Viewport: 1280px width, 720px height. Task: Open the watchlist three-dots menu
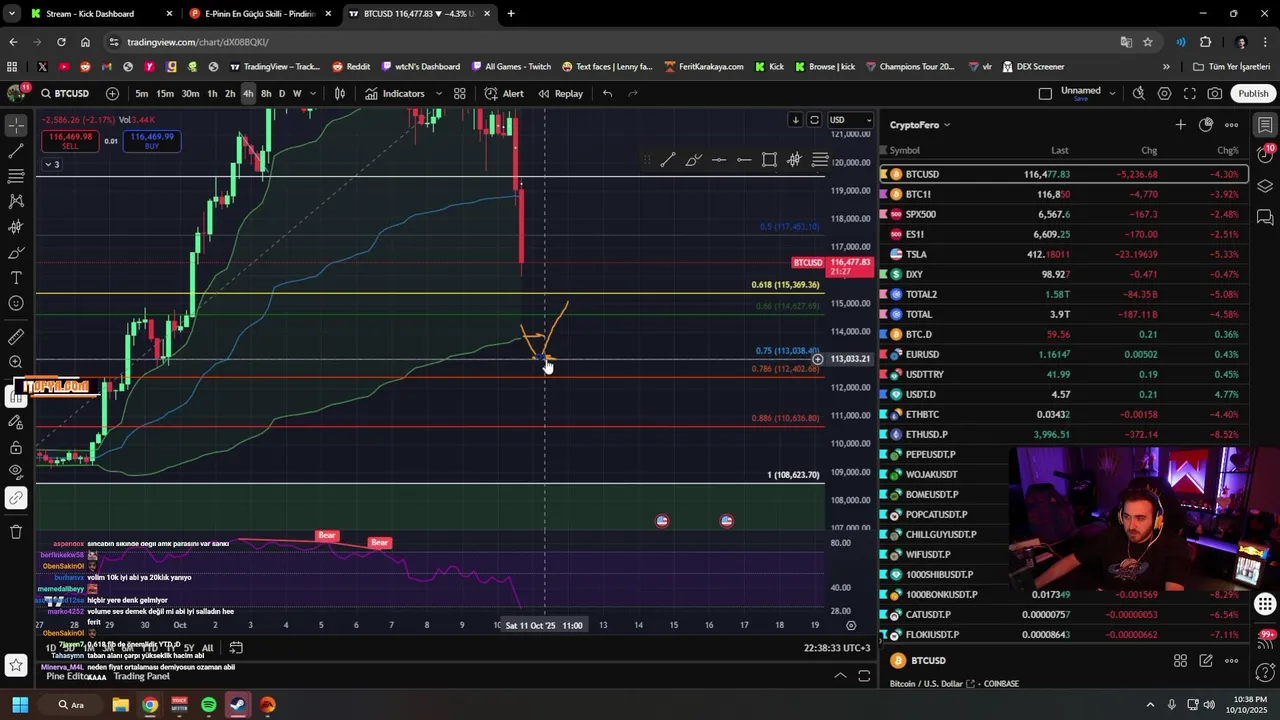(x=1231, y=125)
